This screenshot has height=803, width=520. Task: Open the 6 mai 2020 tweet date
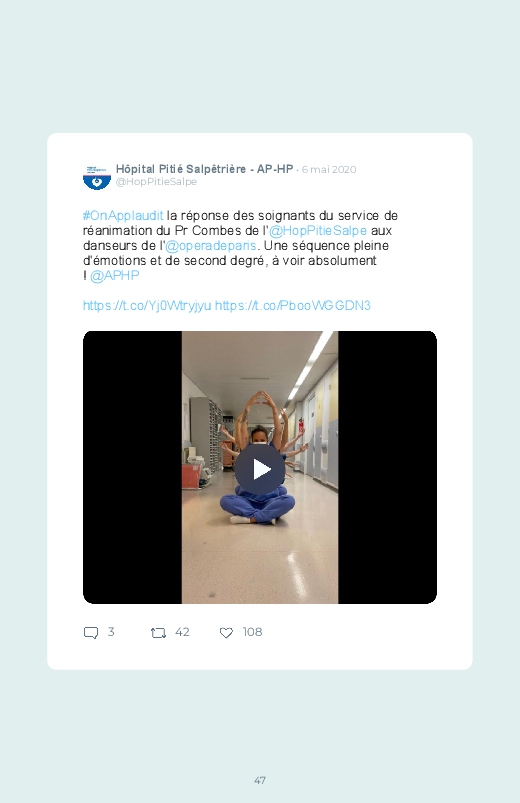coord(329,170)
